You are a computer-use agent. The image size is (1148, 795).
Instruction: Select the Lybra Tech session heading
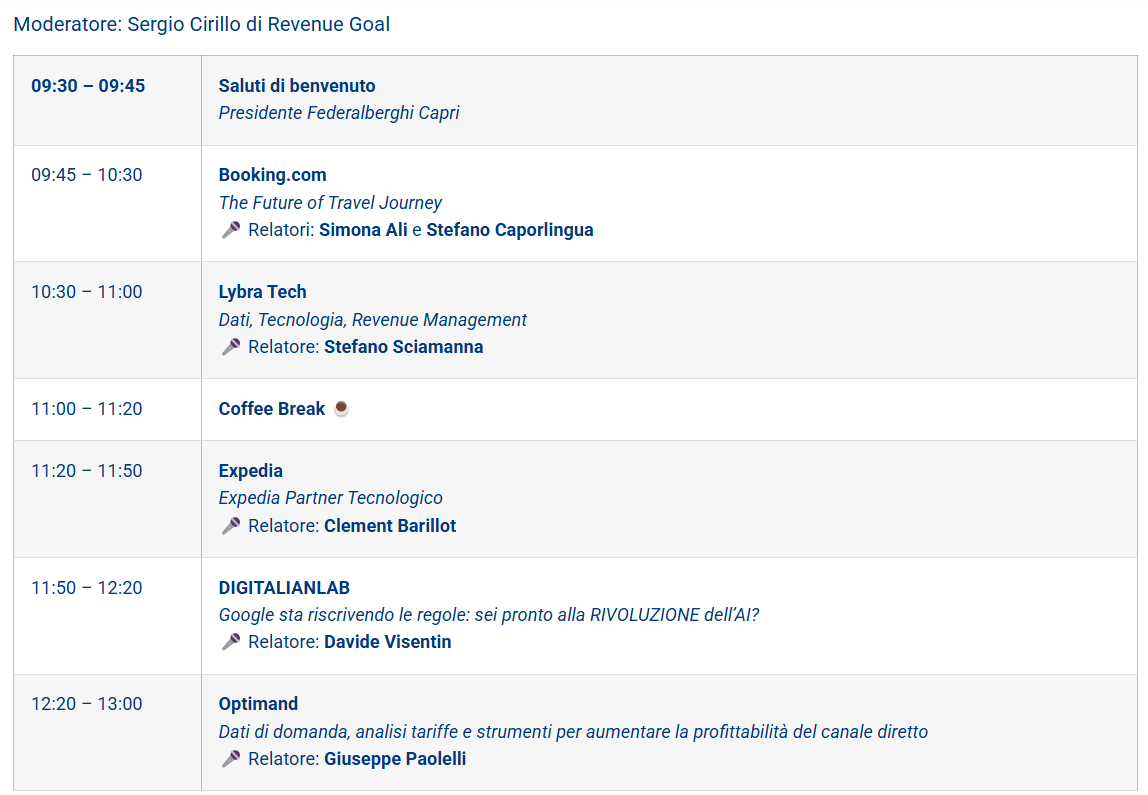pyautogui.click(x=262, y=292)
